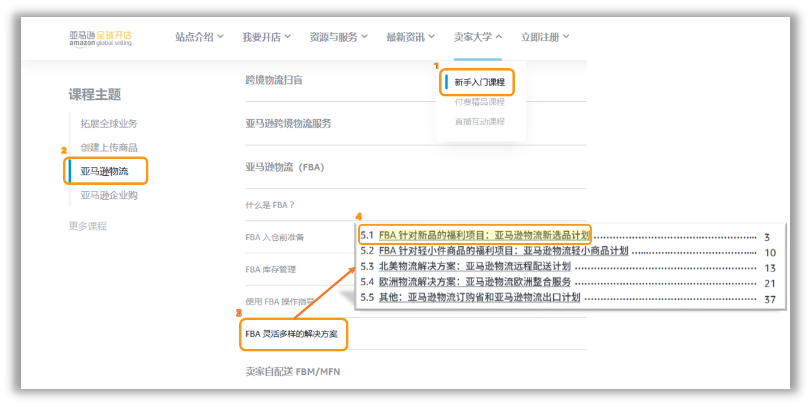Click page number 10 of chapter 5.2
The image size is (811, 407).
coord(770,253)
